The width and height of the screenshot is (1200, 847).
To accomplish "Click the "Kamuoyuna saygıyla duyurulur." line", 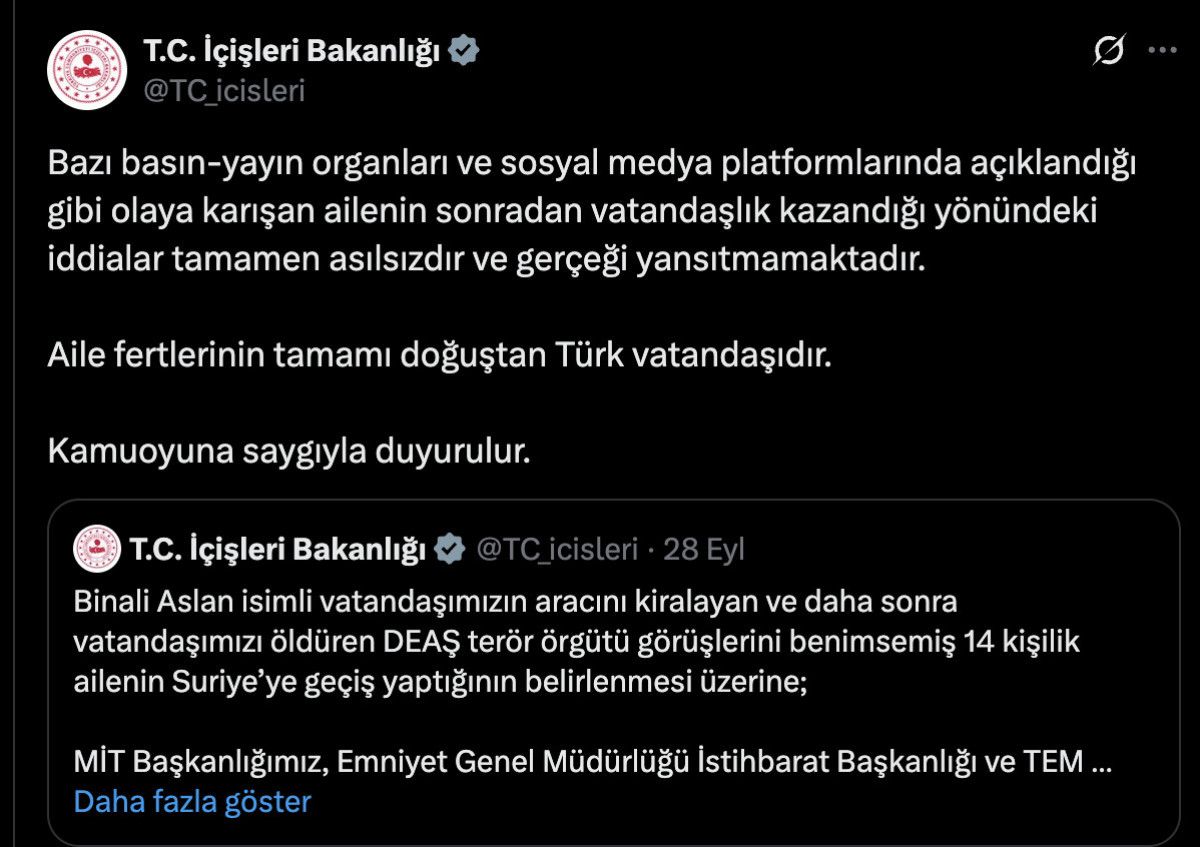I will click(x=288, y=451).
